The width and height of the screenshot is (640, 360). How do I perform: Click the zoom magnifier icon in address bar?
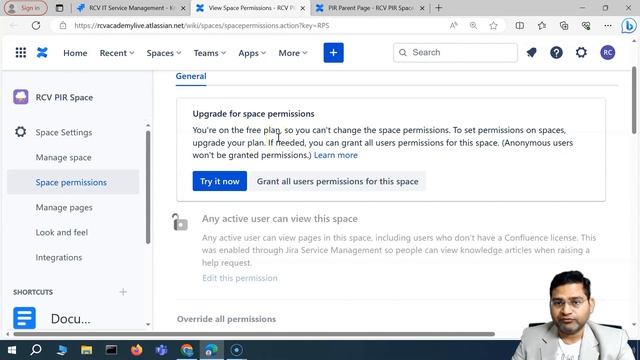[473, 25]
